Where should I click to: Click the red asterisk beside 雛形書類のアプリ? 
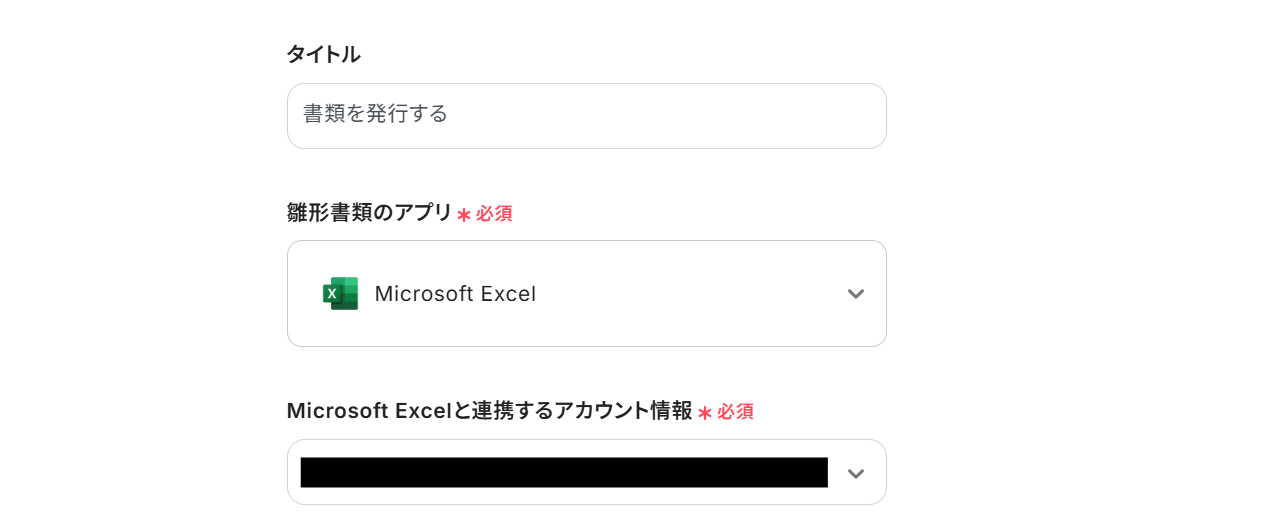coord(464,214)
